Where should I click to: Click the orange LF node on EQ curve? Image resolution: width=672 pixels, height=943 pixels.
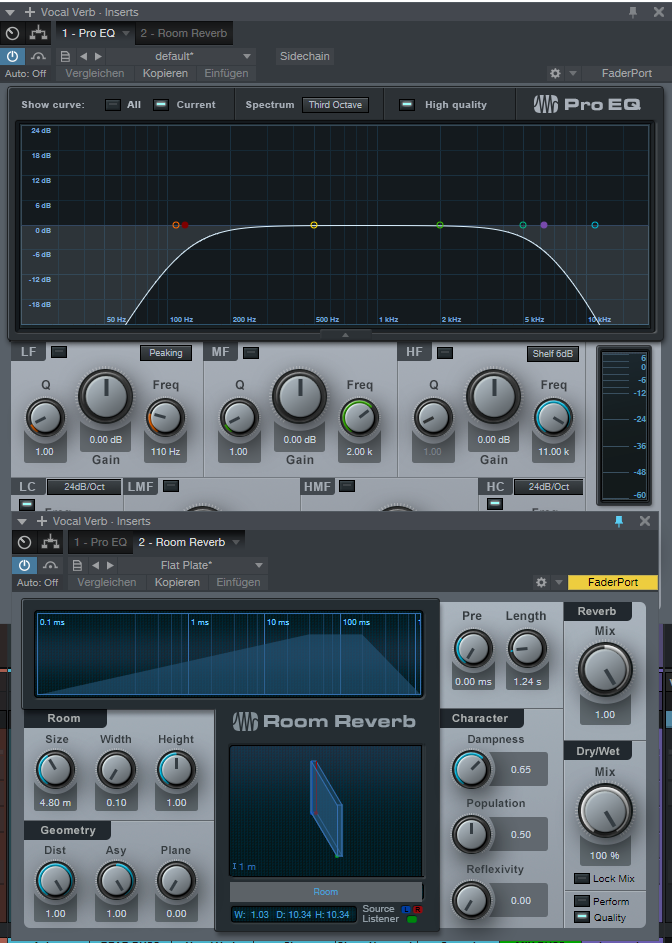pos(176,225)
